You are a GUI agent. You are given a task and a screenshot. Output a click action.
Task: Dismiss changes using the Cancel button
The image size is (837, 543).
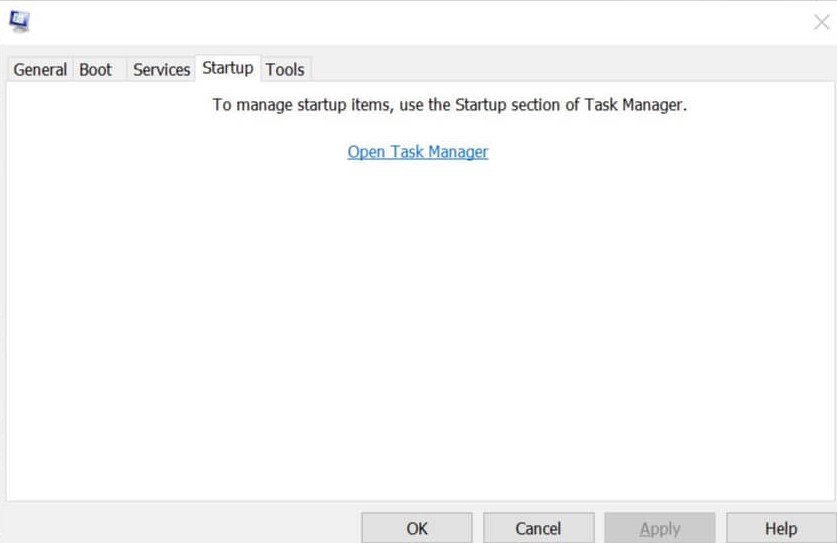click(x=538, y=528)
